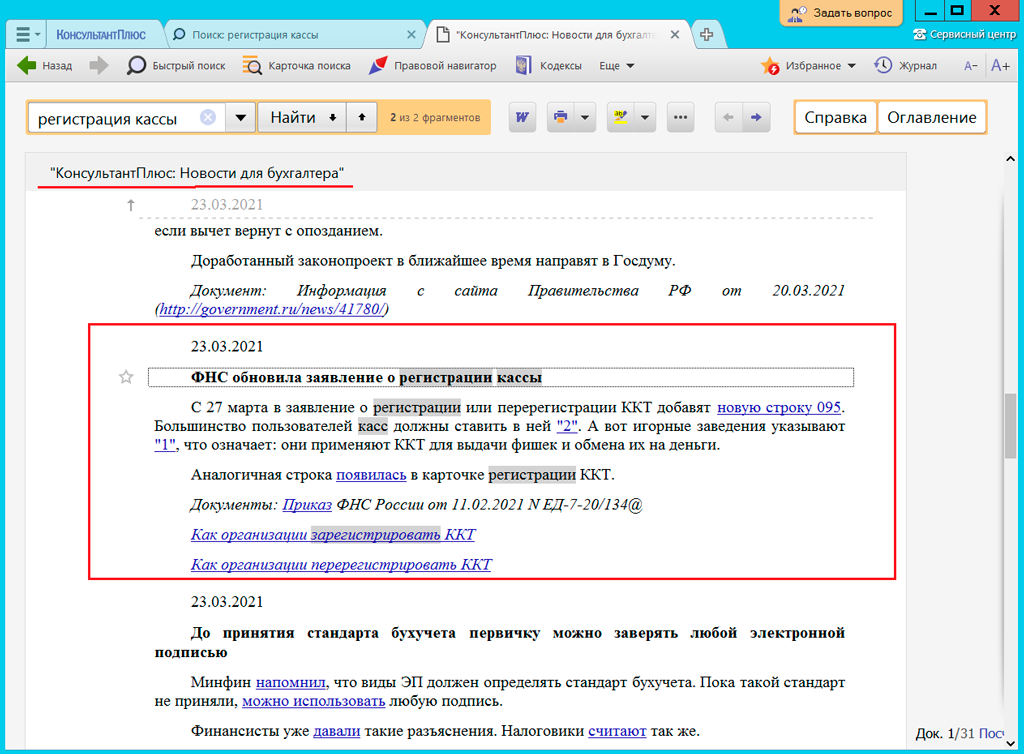Image resolution: width=1024 pixels, height=754 pixels.
Task: Open Избранное favorites
Action: tap(801, 65)
